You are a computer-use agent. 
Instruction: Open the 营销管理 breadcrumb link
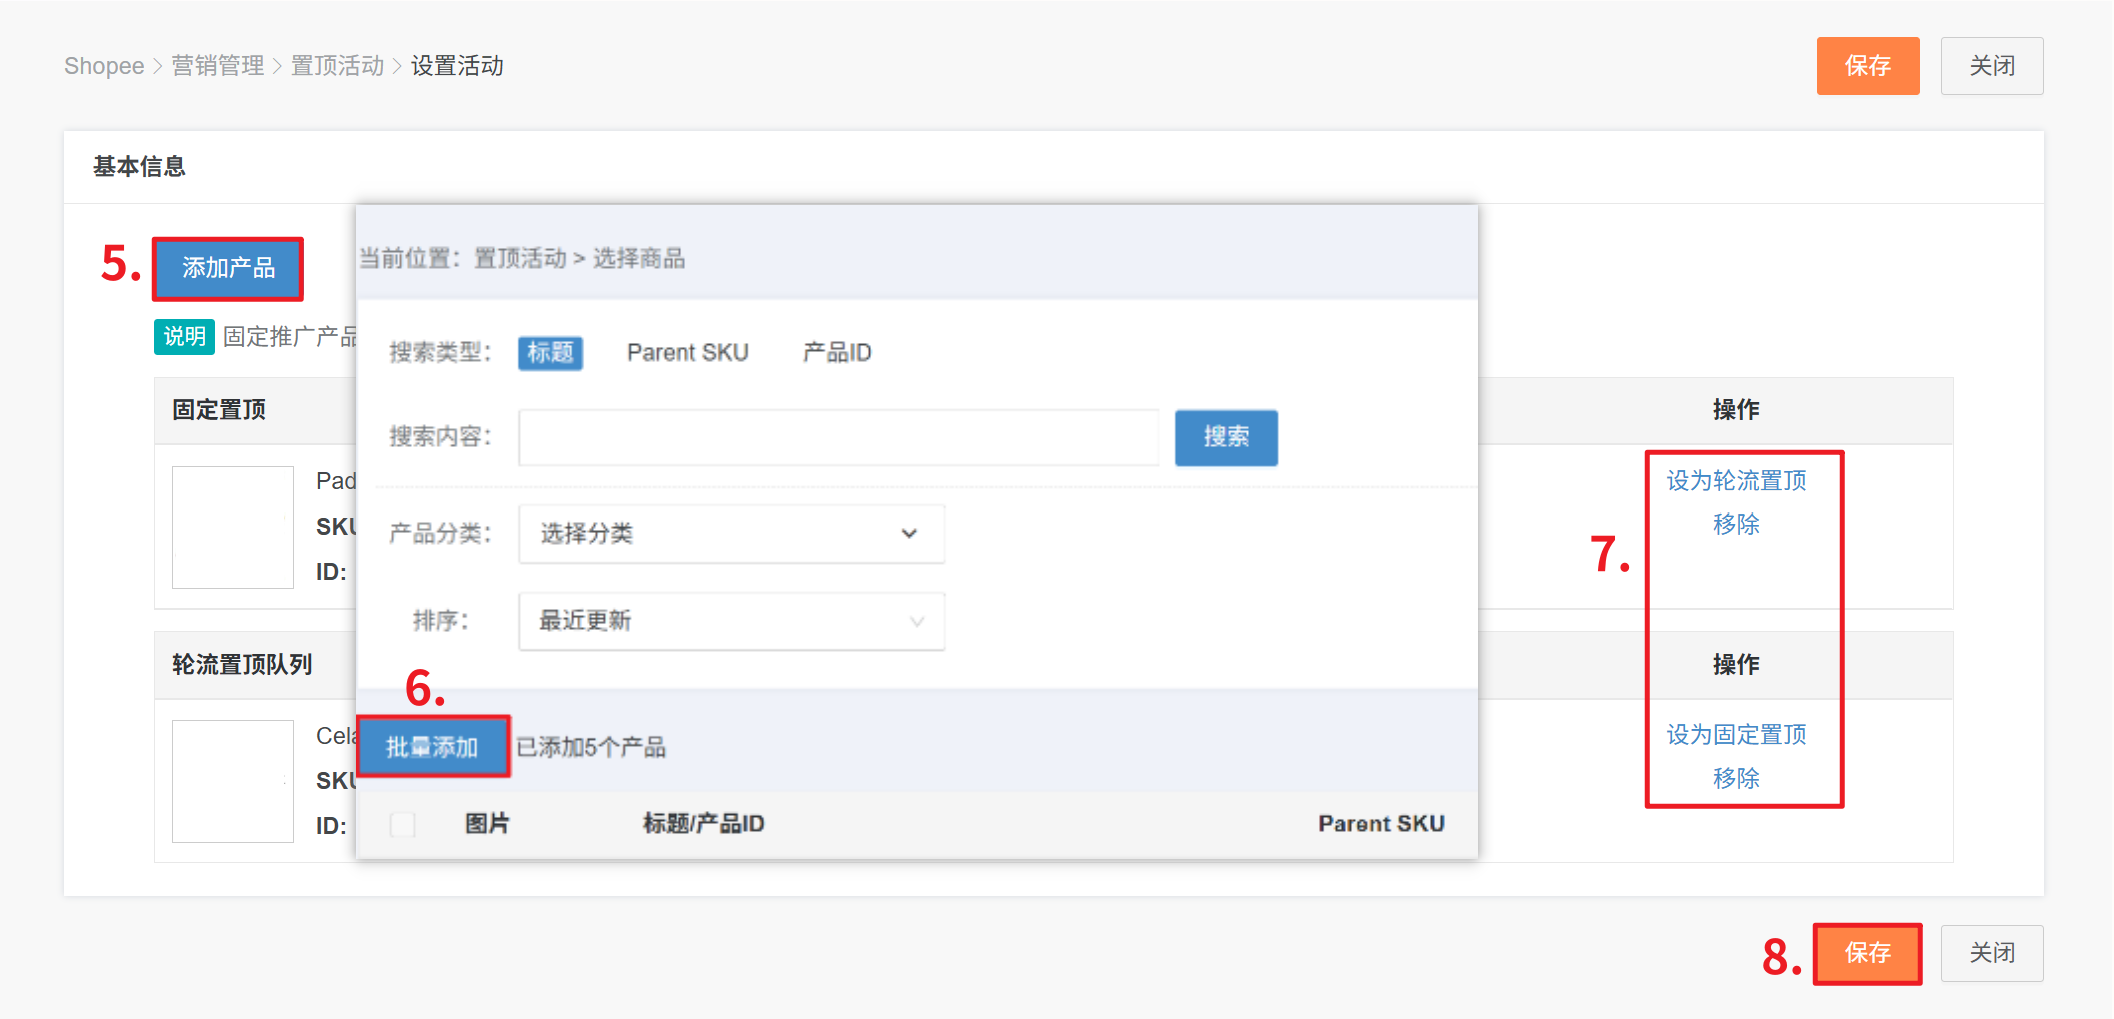[218, 66]
